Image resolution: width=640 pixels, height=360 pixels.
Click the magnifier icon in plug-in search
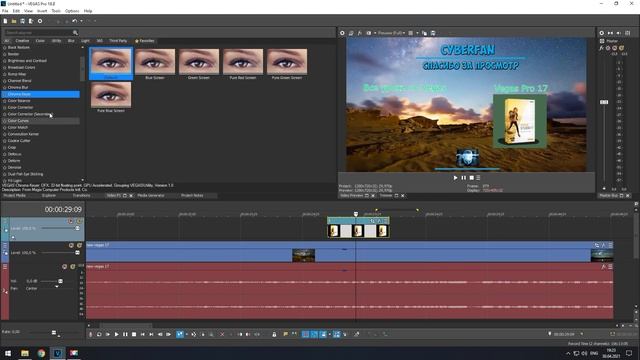(x=75, y=32)
